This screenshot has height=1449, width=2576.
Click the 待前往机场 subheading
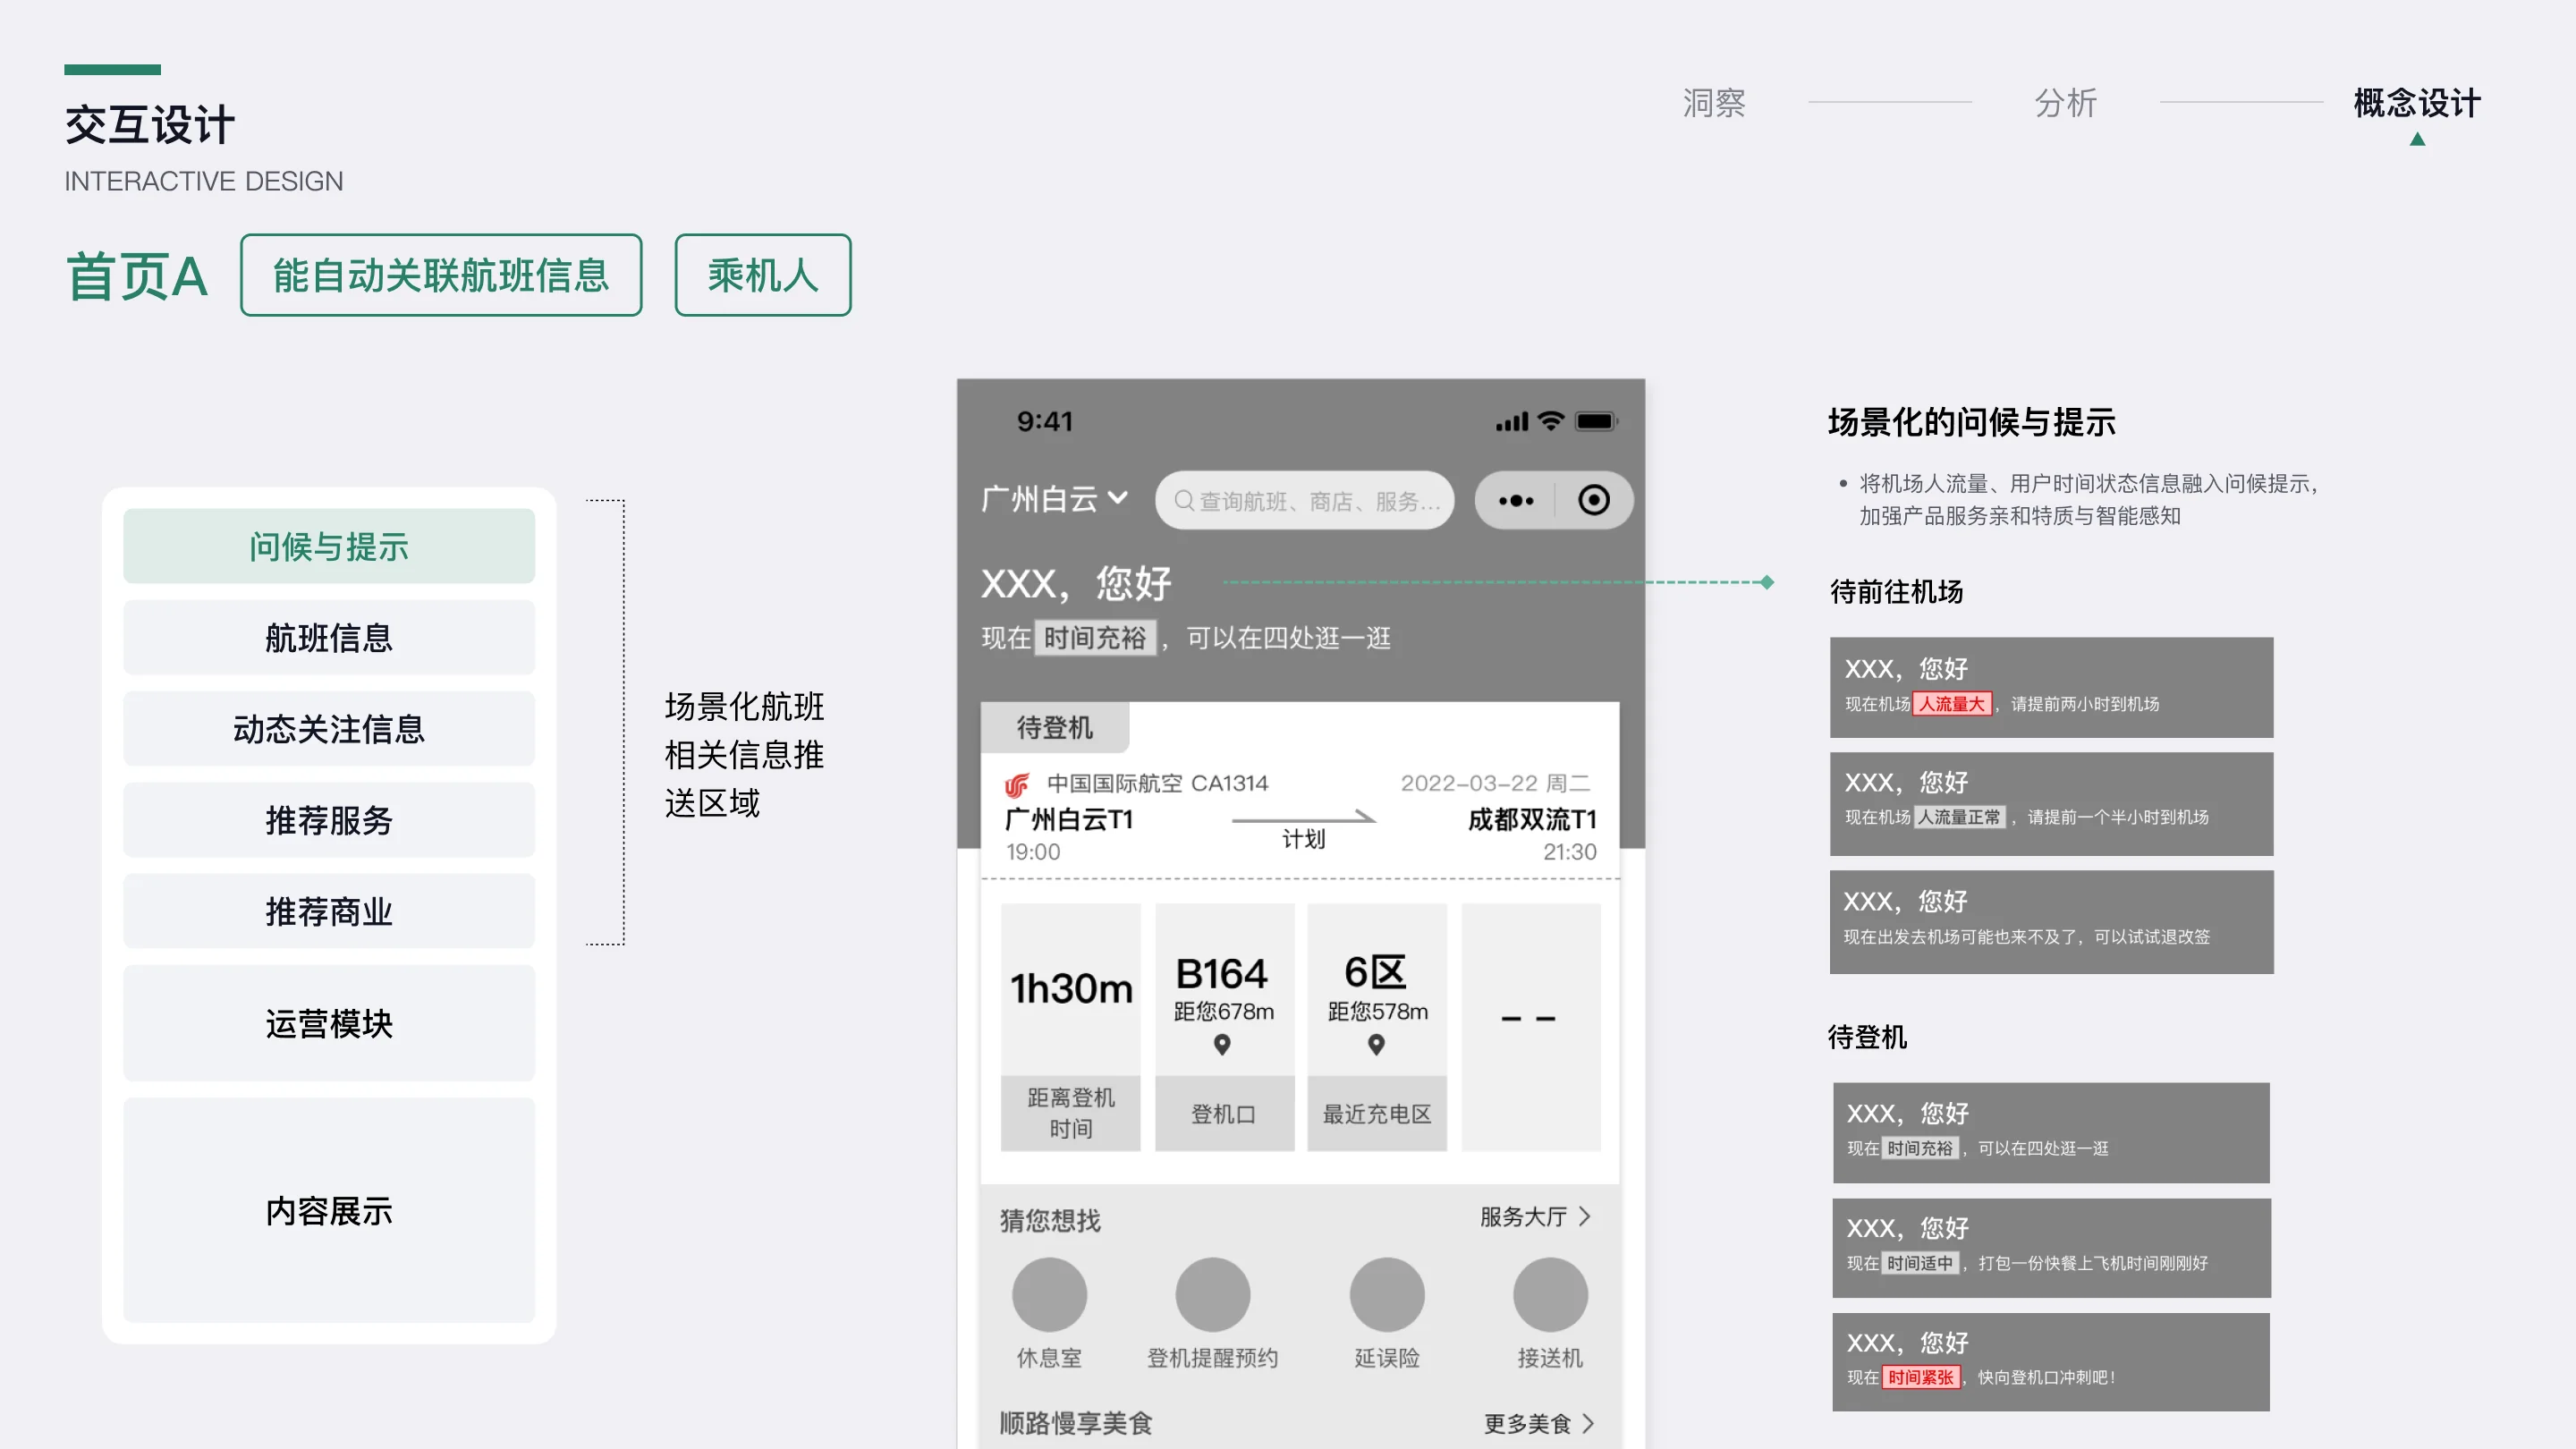point(1896,591)
